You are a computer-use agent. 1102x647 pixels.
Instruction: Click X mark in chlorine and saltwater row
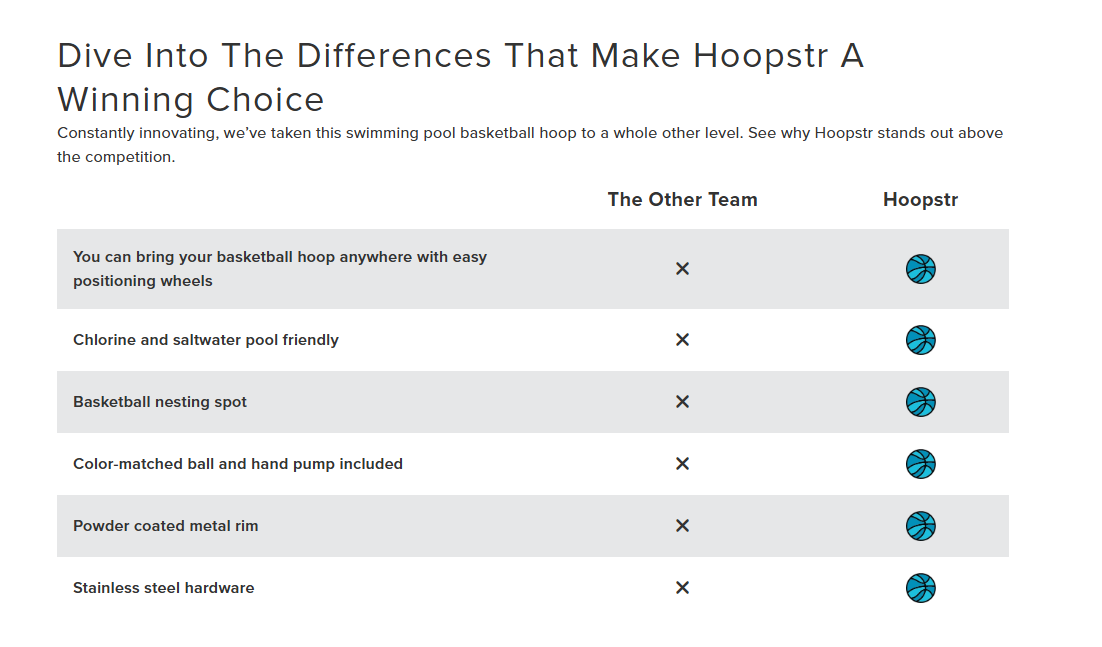[x=682, y=340]
